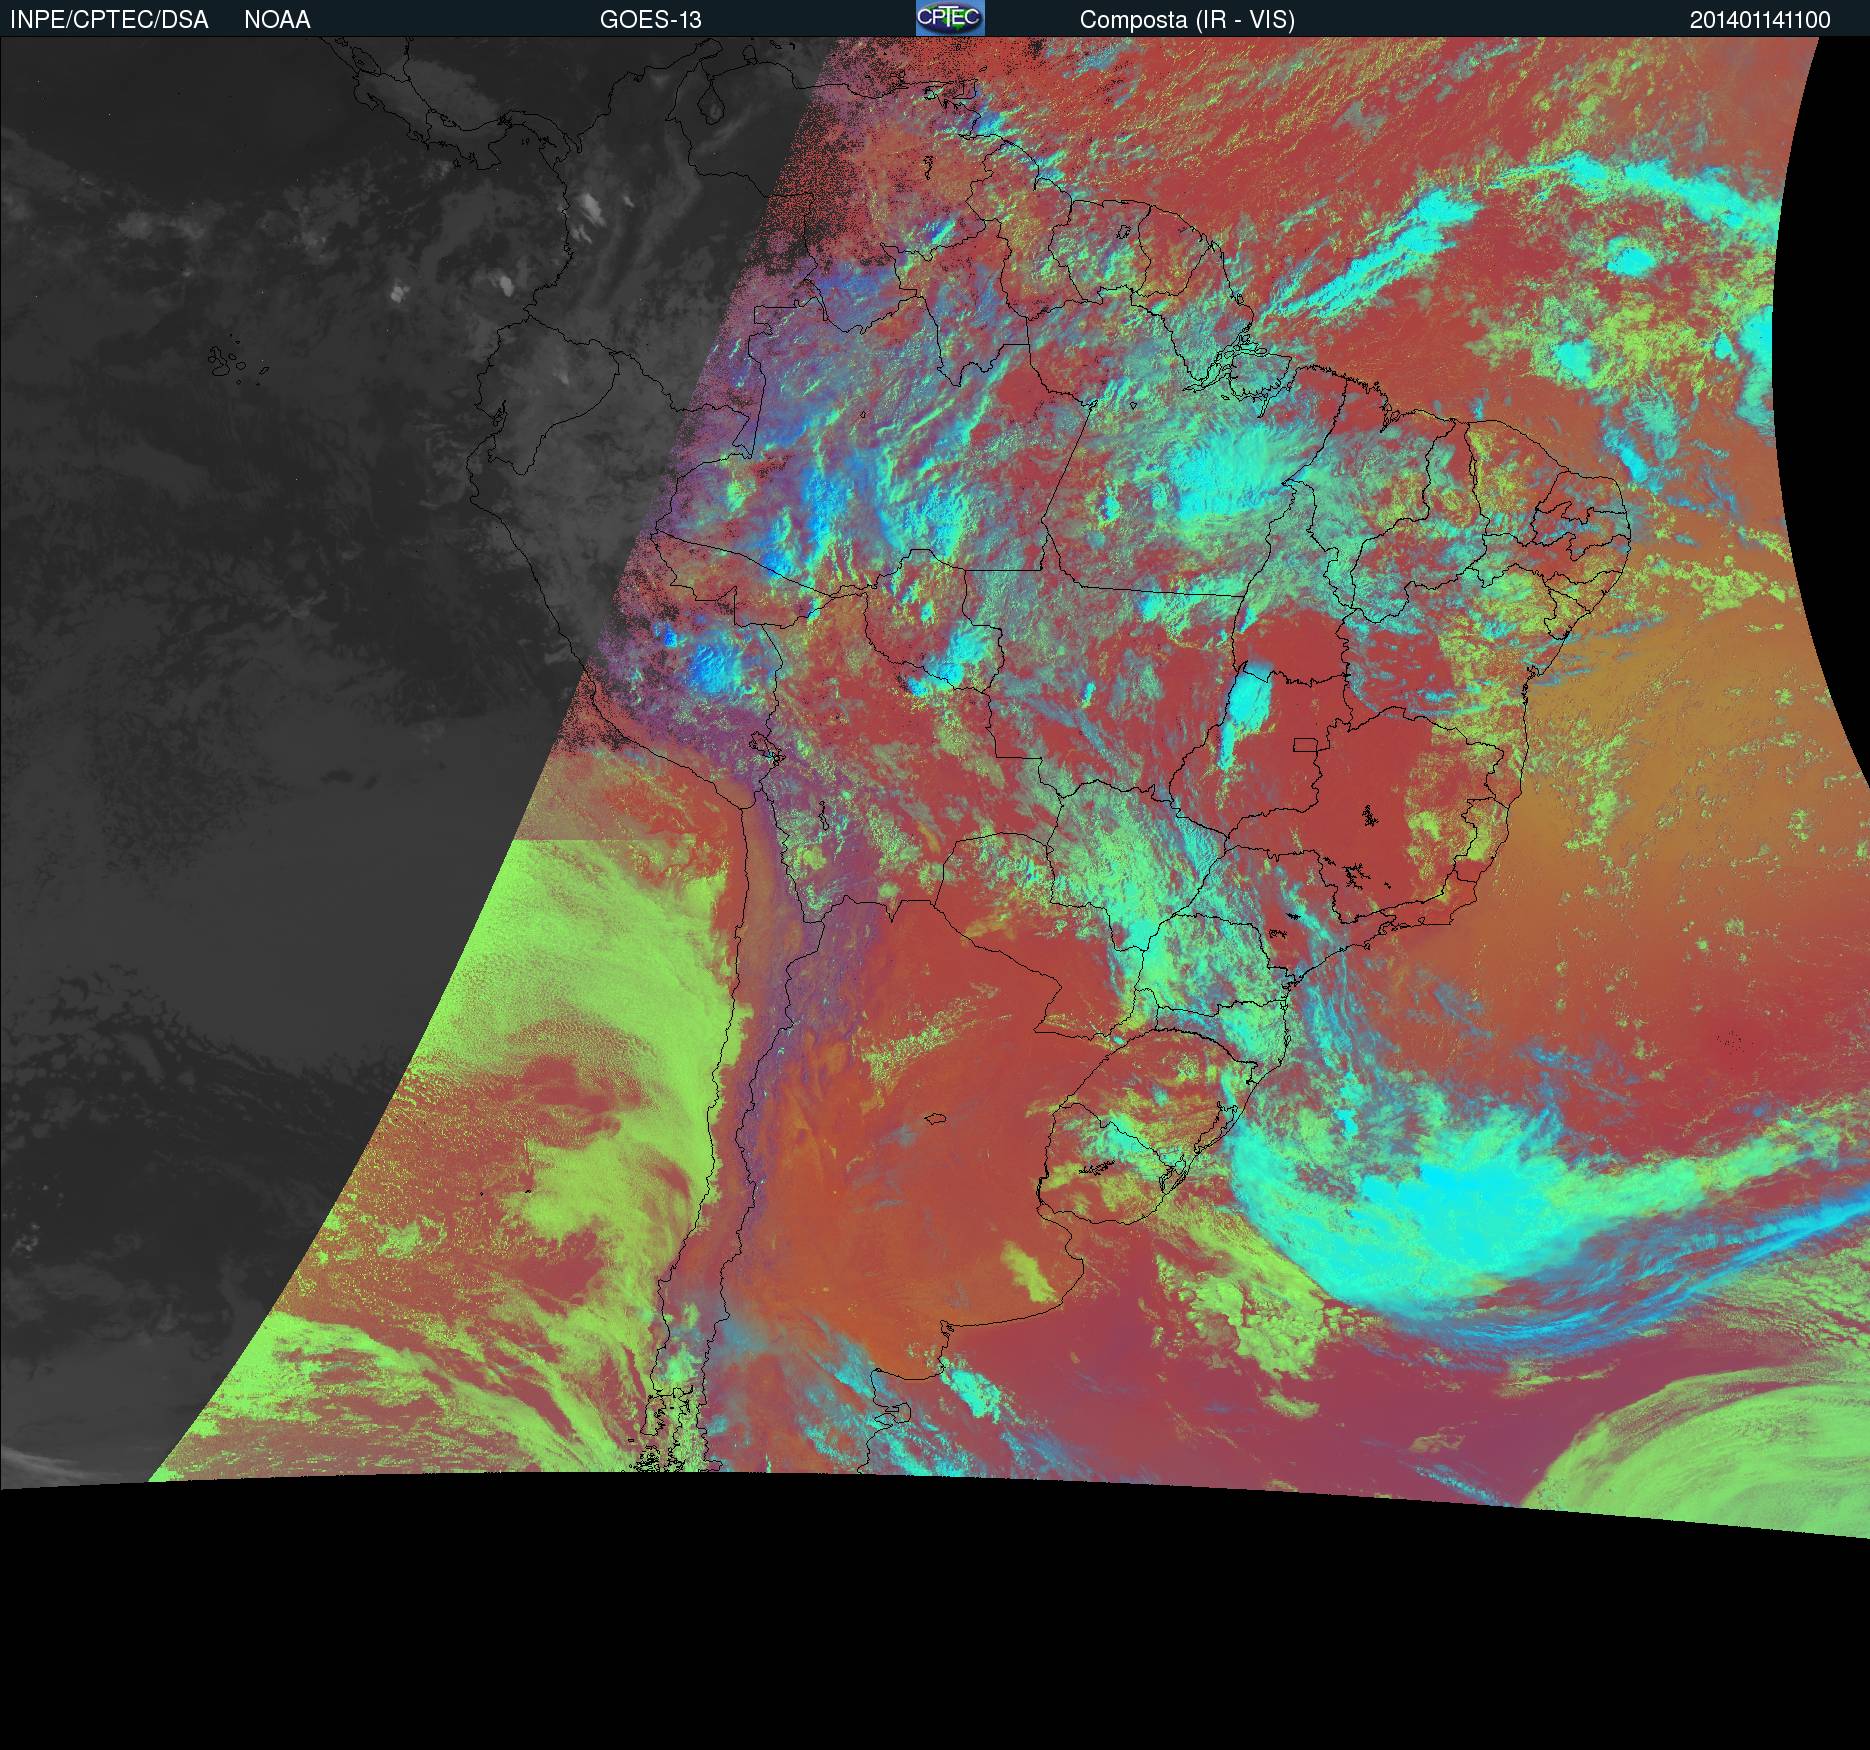Click the NOAA label in the header
This screenshot has width=1870, height=1750.
[277, 20]
